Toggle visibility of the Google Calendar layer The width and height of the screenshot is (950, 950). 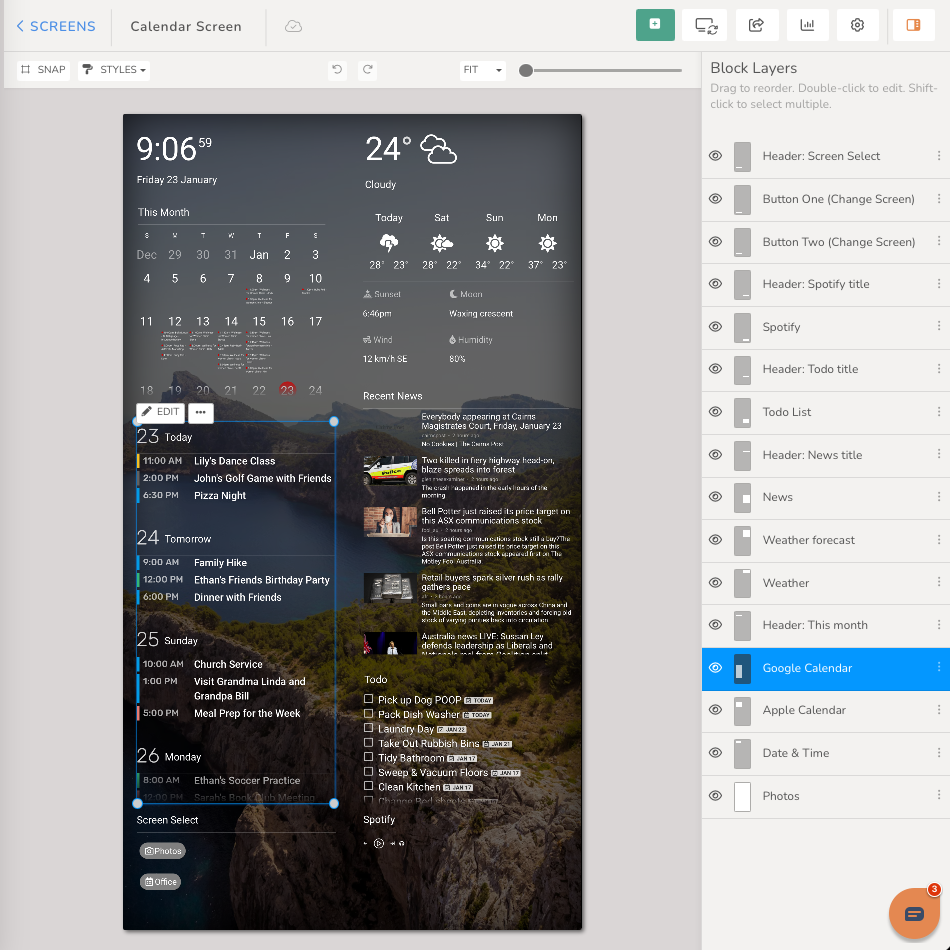click(x=714, y=669)
